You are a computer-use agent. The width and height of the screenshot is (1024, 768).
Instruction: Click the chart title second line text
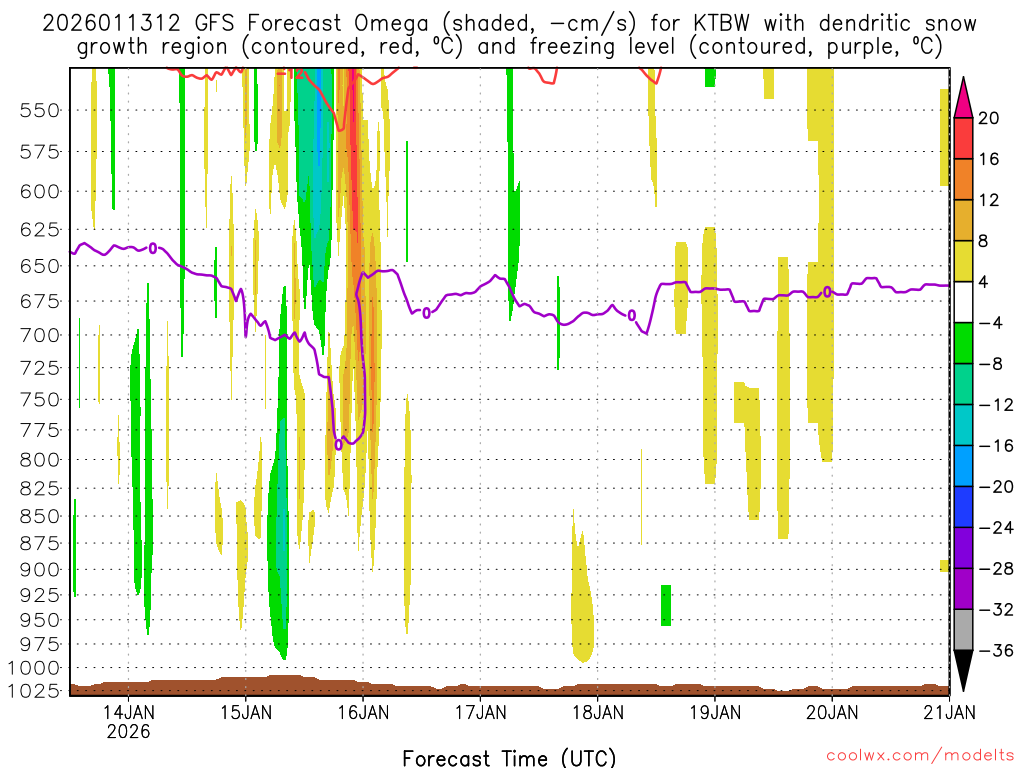(x=509, y=47)
